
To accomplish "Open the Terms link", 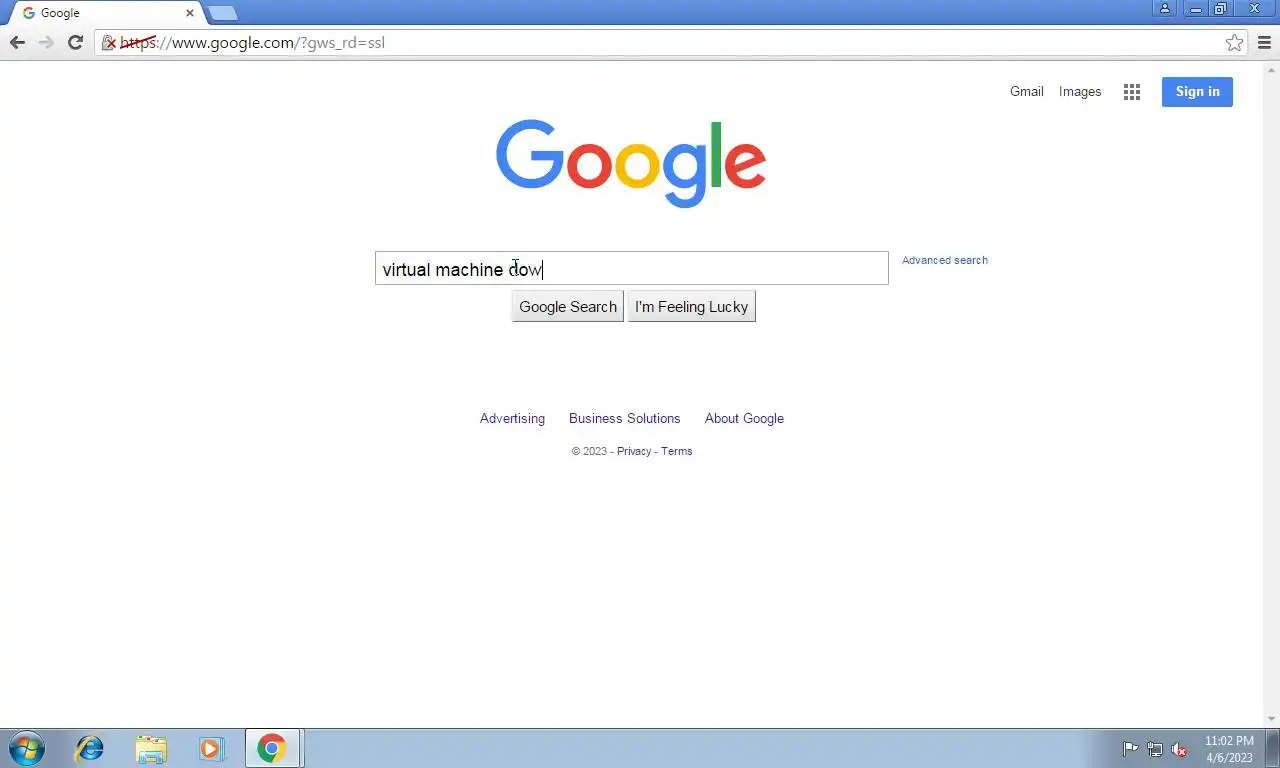I will 676,451.
